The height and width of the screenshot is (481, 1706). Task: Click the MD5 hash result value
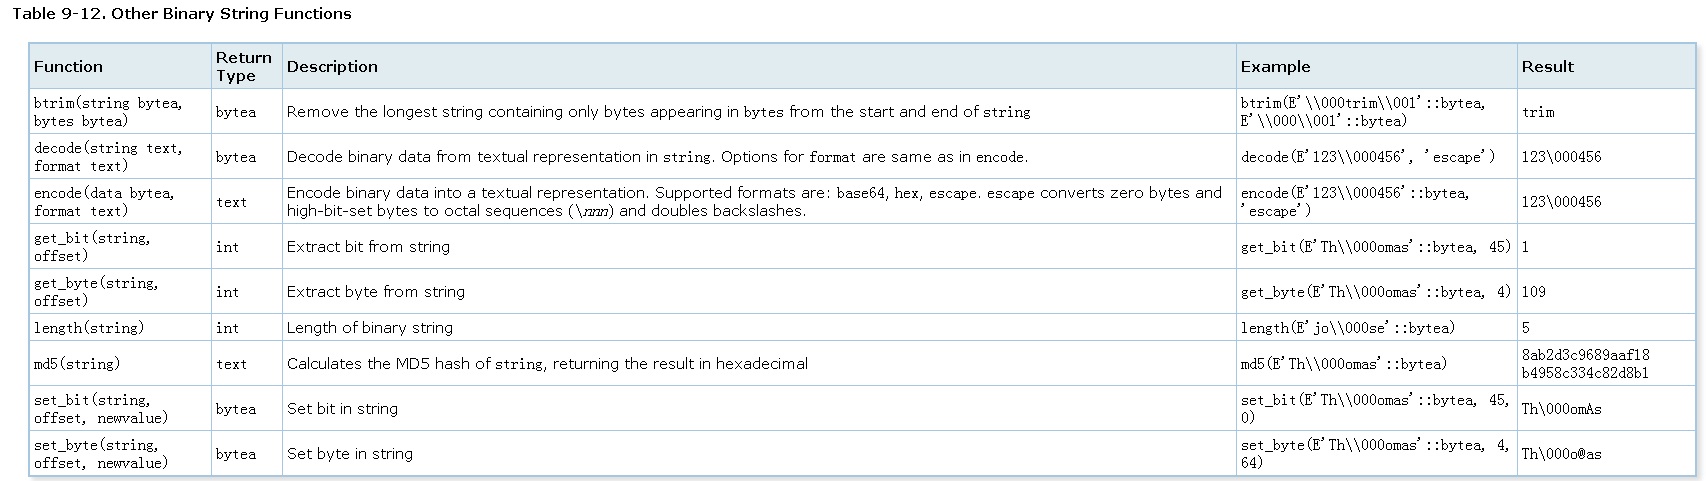coord(1585,364)
